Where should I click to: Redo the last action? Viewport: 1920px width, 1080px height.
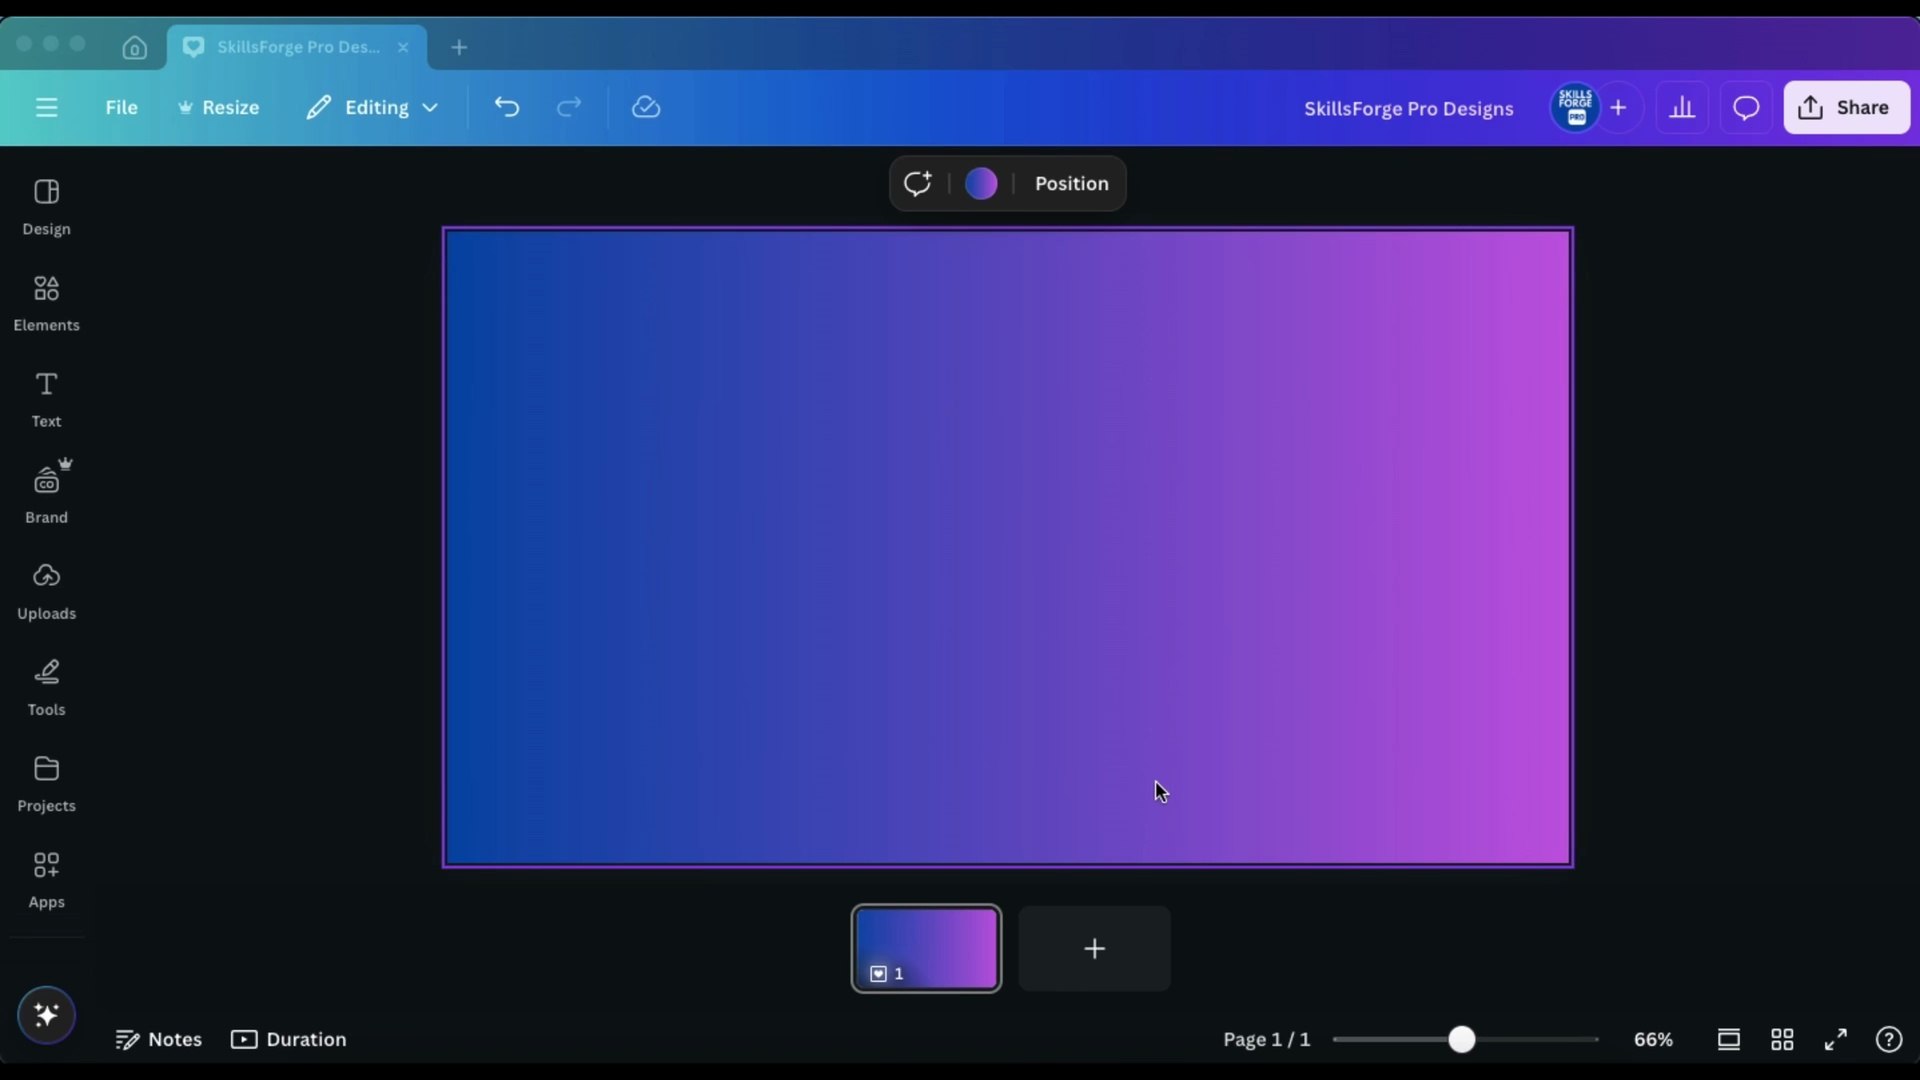coord(568,107)
